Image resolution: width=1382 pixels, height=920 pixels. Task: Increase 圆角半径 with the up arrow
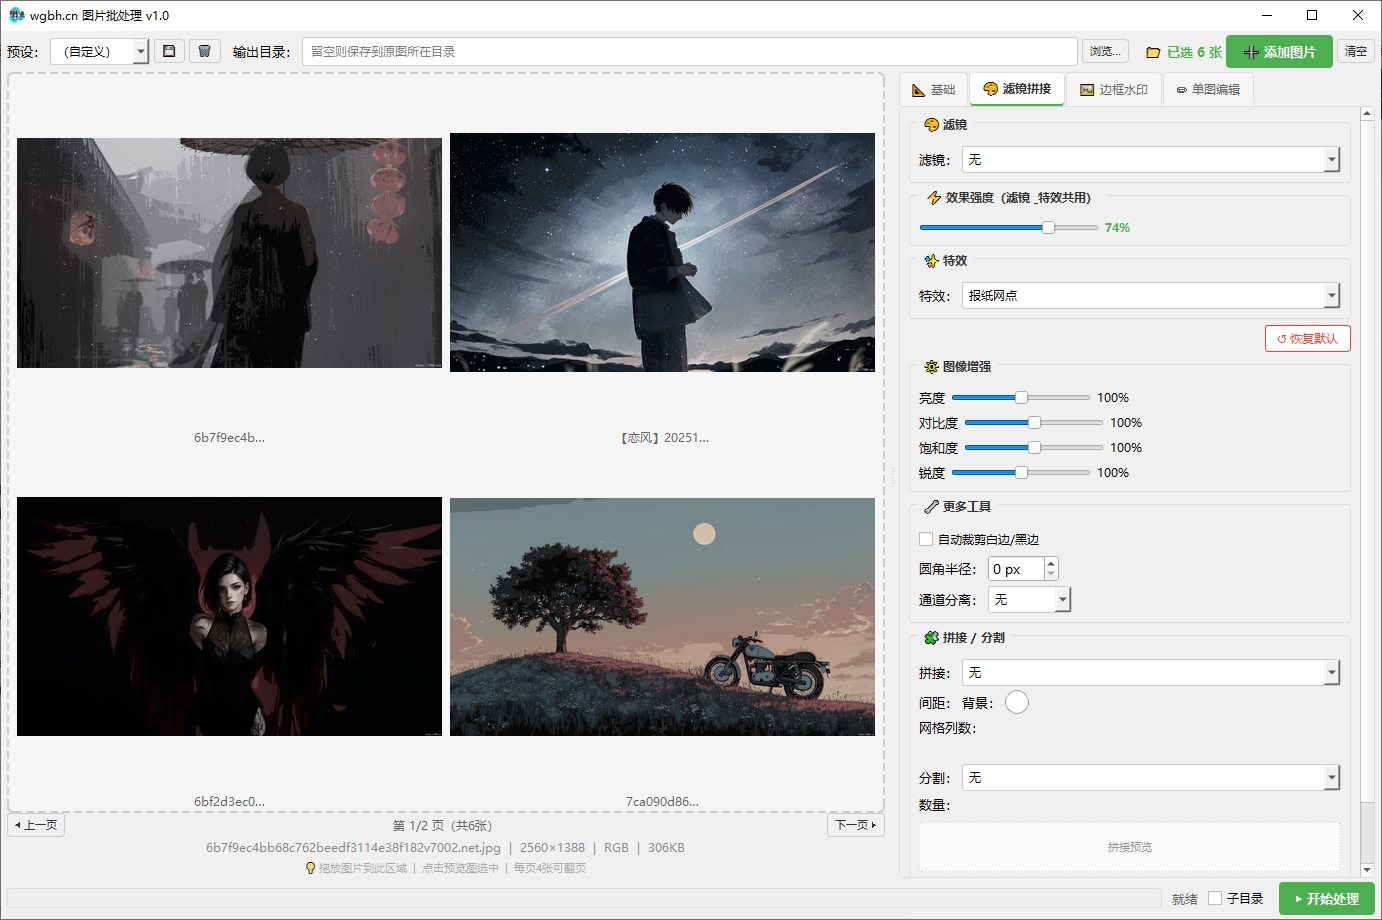pyautogui.click(x=1051, y=563)
